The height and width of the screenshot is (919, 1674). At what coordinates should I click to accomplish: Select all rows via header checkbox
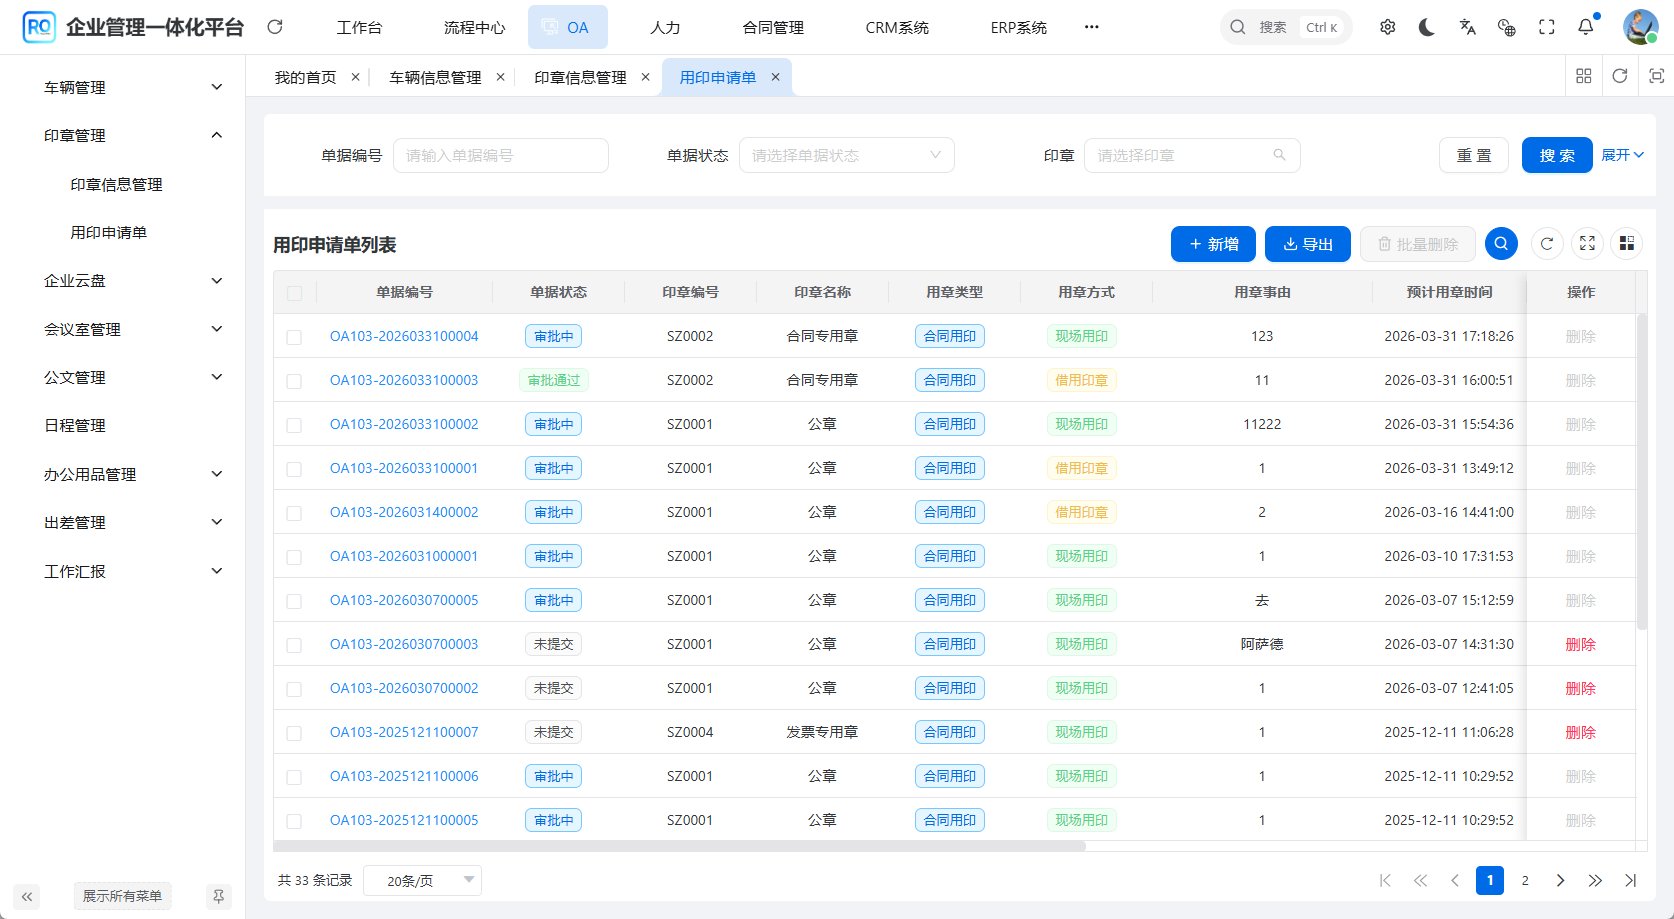pos(294,293)
